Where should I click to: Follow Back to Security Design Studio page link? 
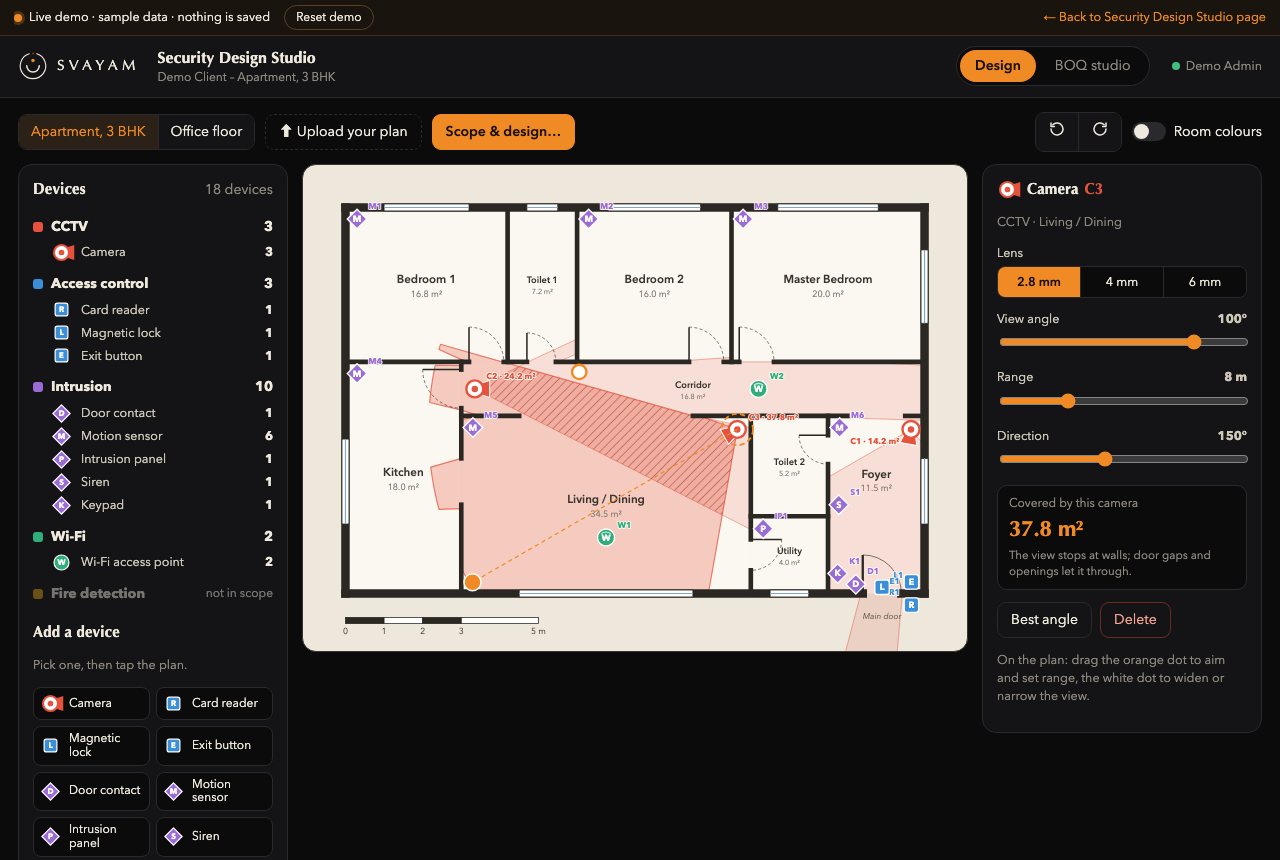coord(1154,17)
